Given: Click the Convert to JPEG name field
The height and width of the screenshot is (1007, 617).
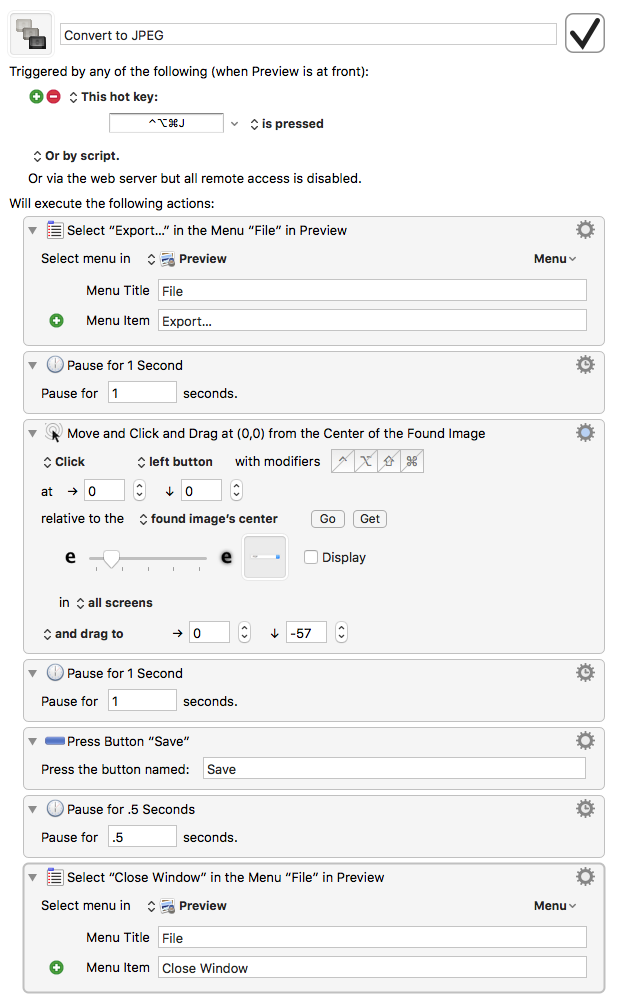Looking at the screenshot, I should pyautogui.click(x=307, y=35).
